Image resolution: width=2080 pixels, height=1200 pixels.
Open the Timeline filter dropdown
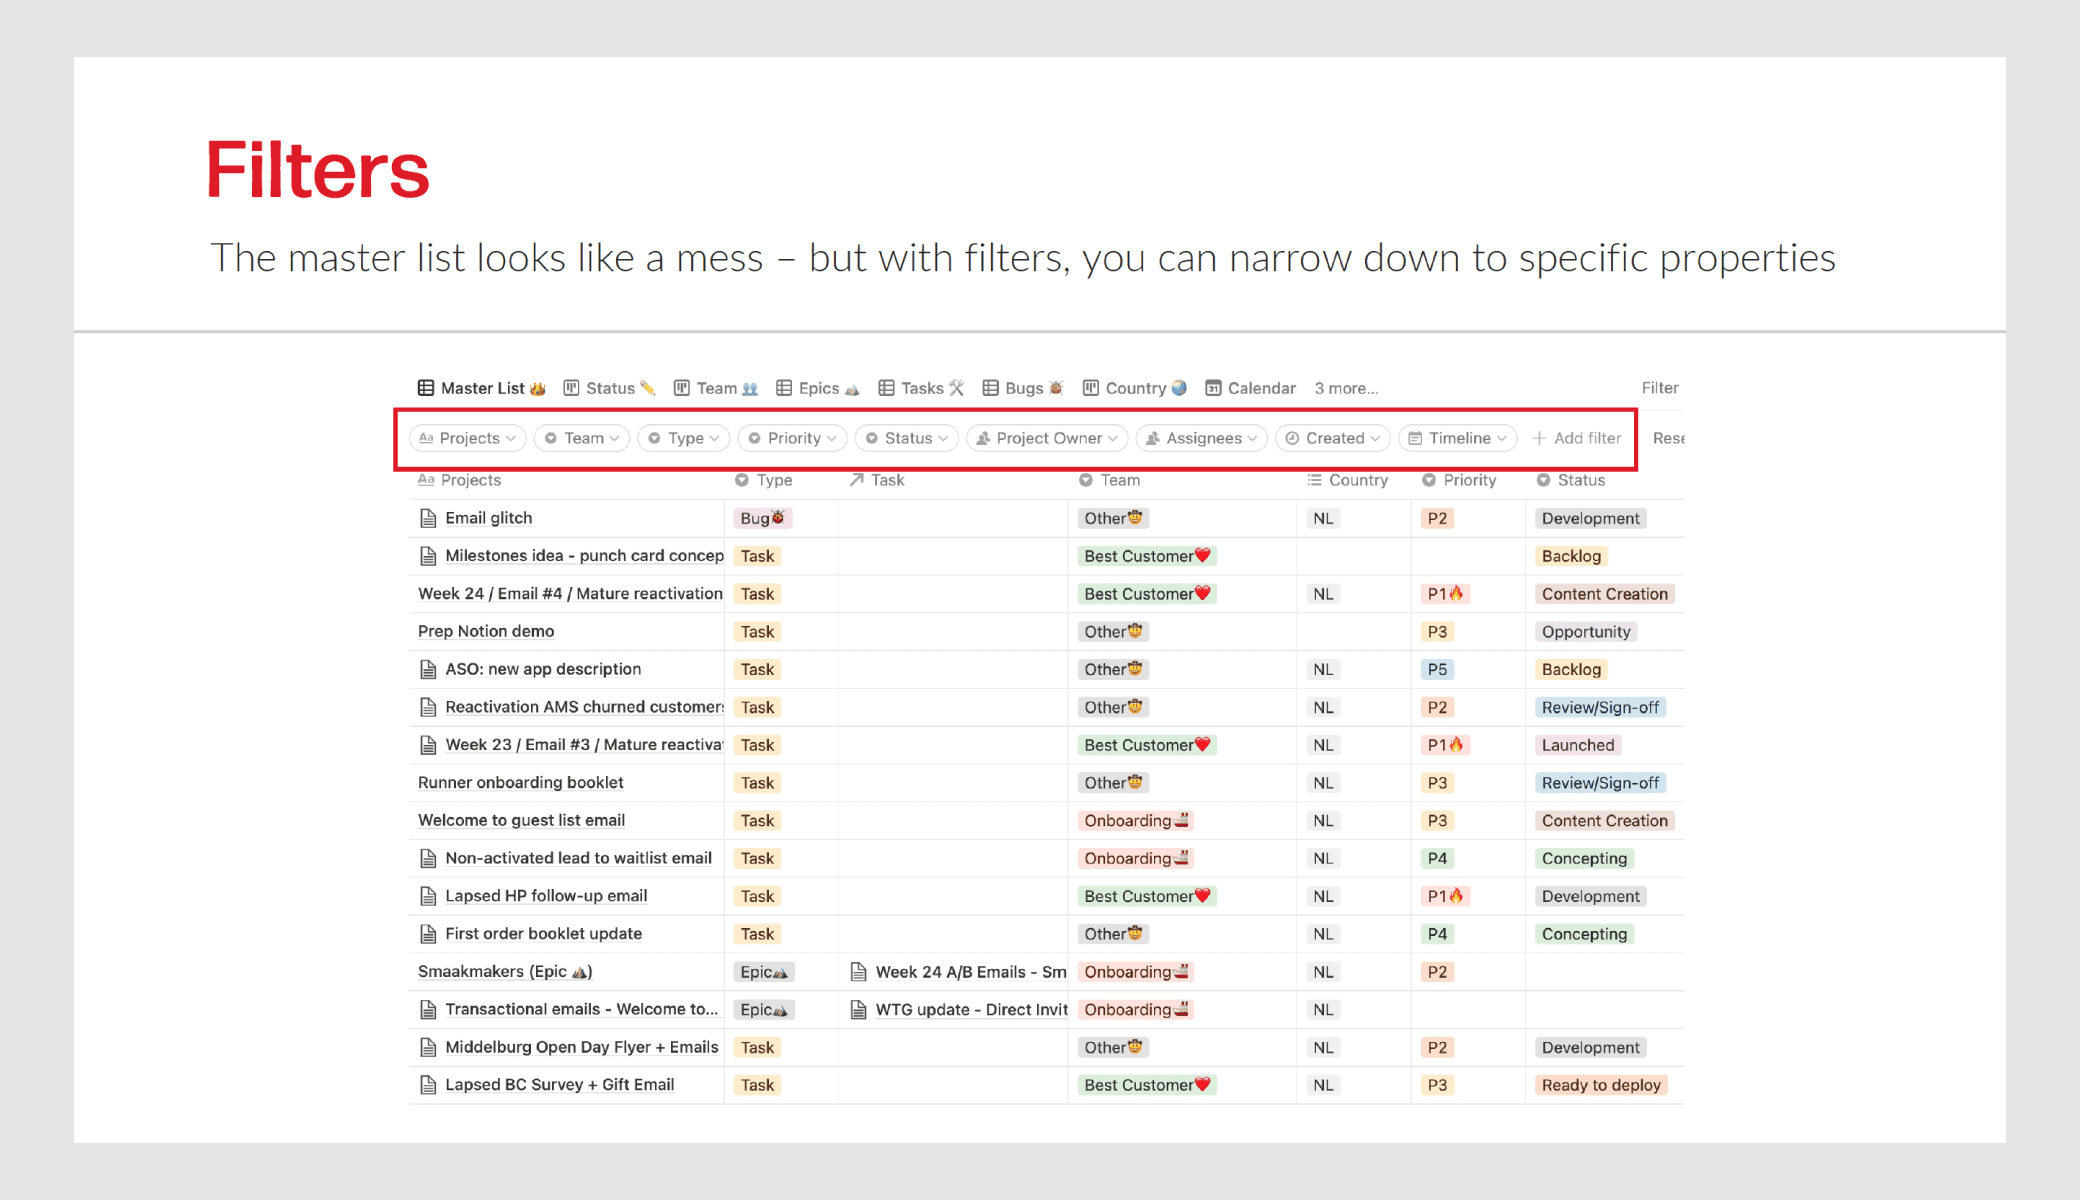(1458, 438)
